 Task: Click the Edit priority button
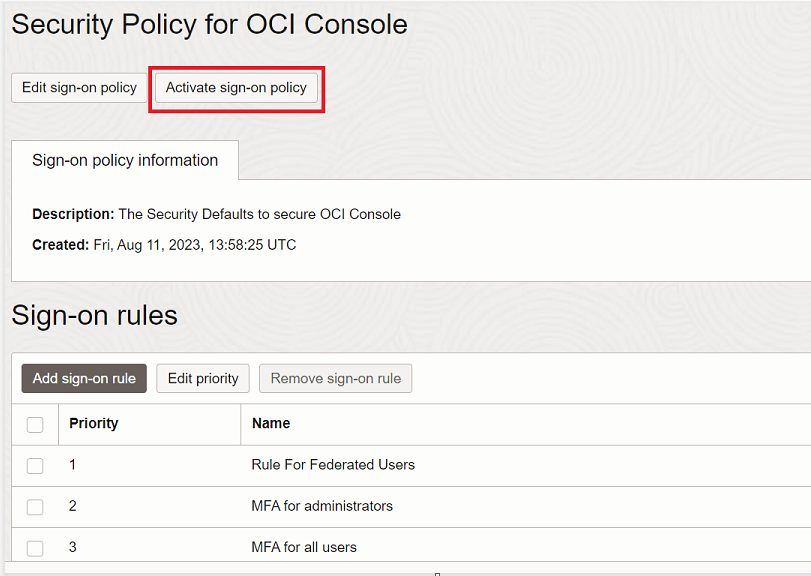tap(203, 378)
